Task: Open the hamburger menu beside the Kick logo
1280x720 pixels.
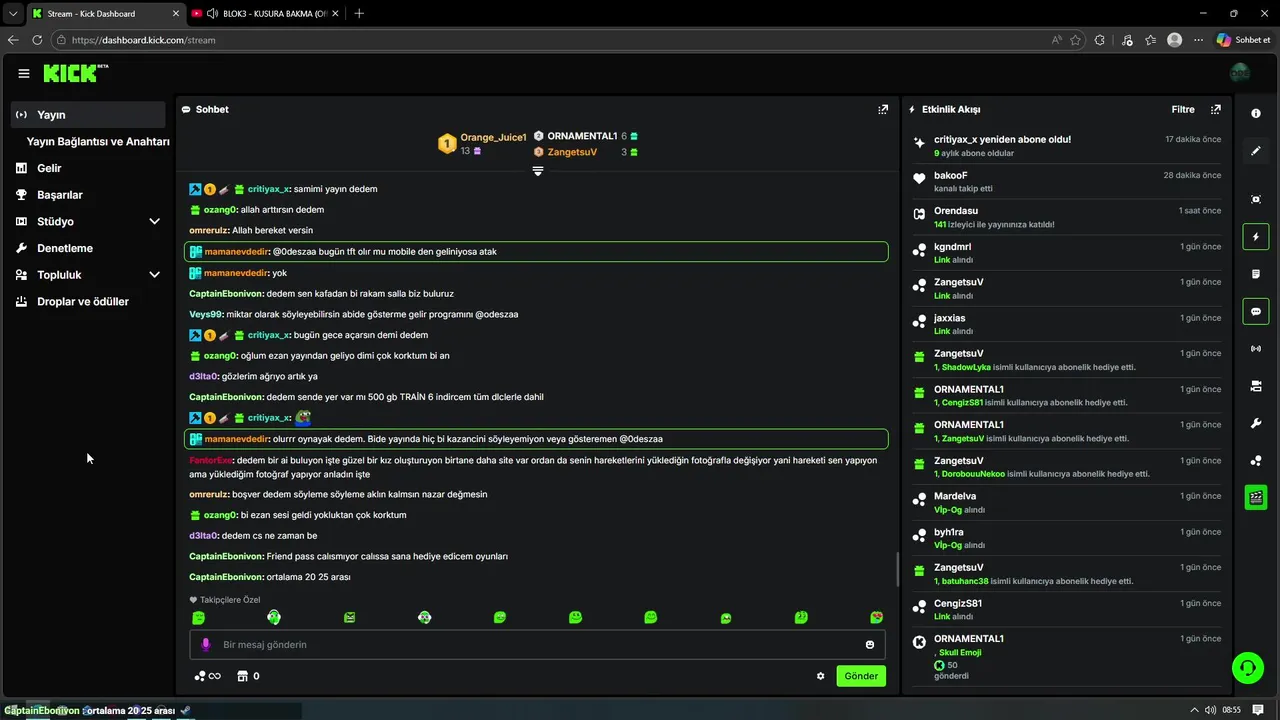Action: coord(24,73)
